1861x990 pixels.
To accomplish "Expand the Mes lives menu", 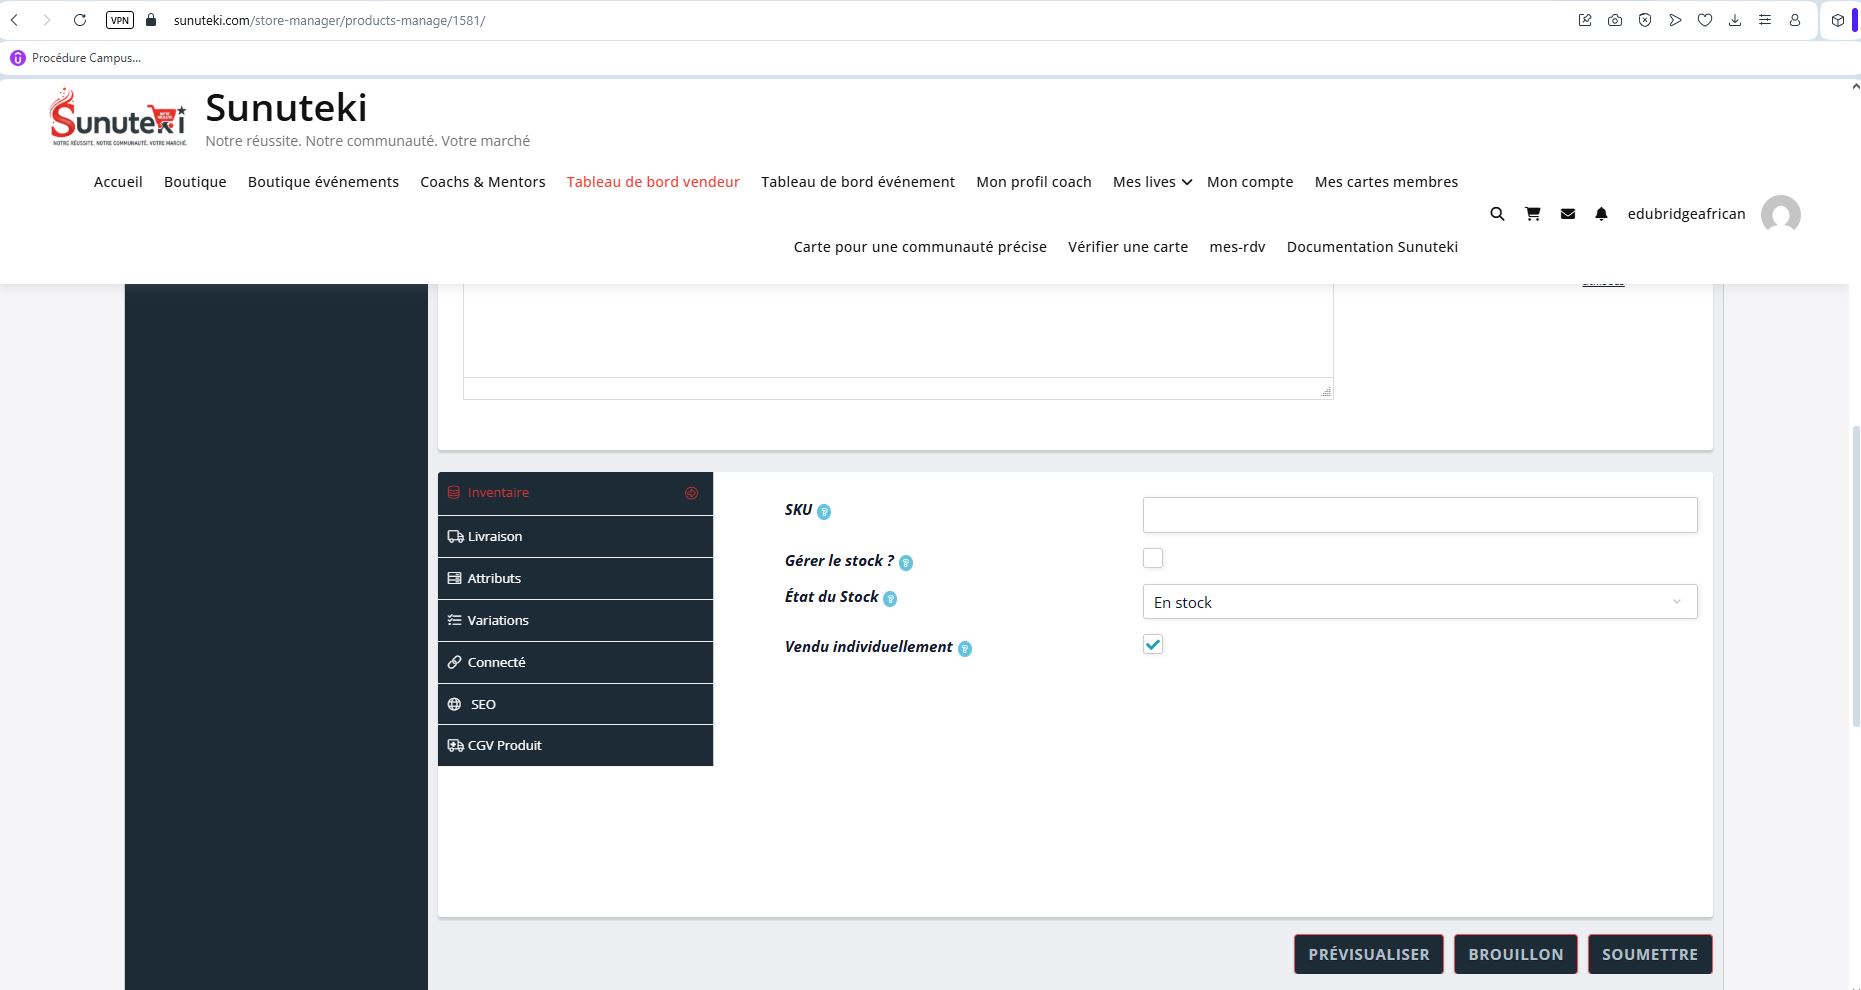I will [x=1152, y=182].
